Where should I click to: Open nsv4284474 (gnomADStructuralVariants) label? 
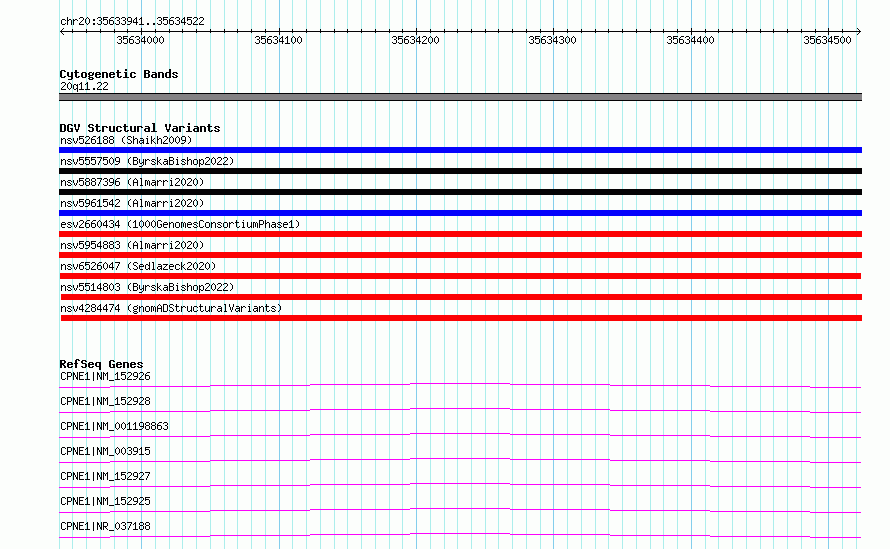pos(171,308)
